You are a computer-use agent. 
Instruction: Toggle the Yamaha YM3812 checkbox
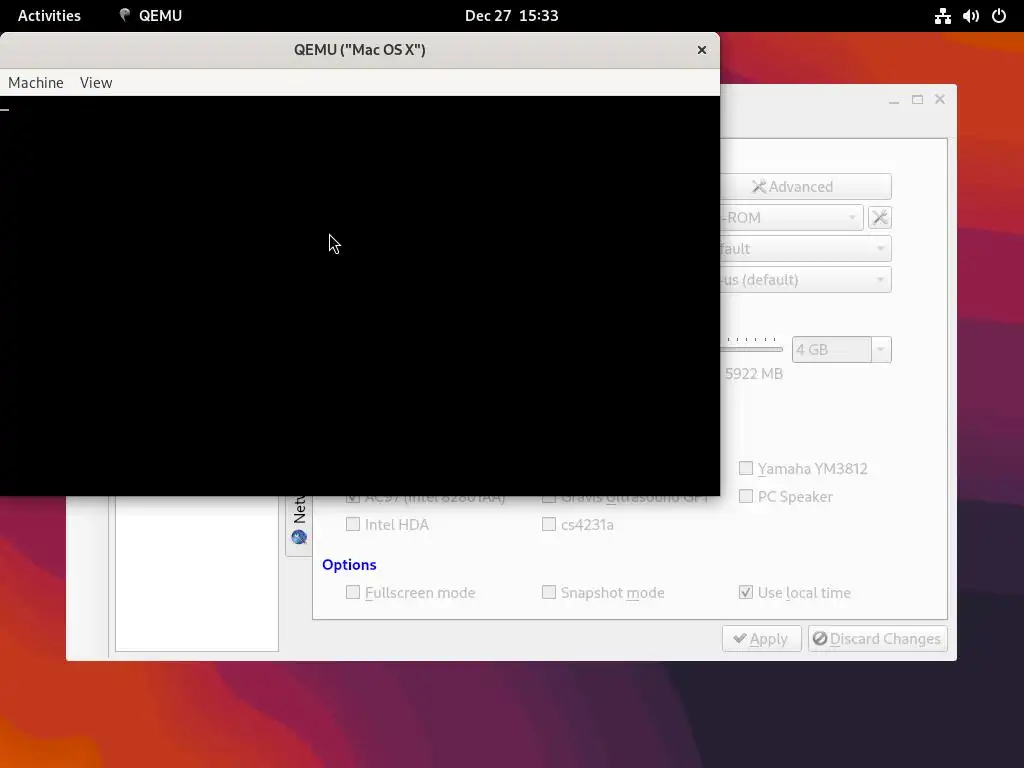click(745, 468)
